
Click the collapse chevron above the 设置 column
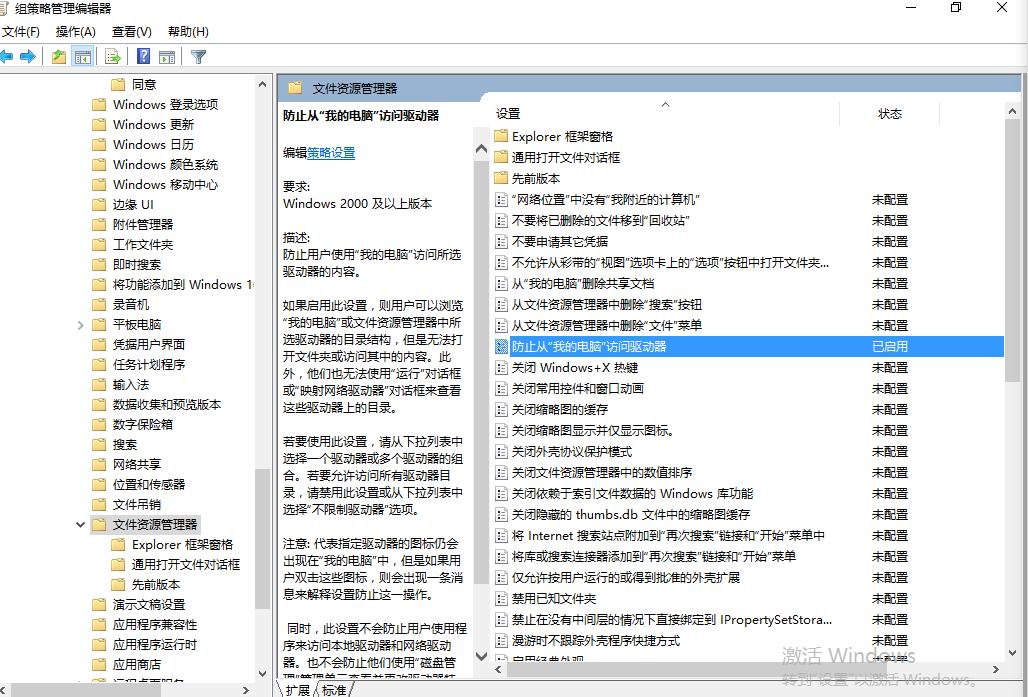point(664,103)
